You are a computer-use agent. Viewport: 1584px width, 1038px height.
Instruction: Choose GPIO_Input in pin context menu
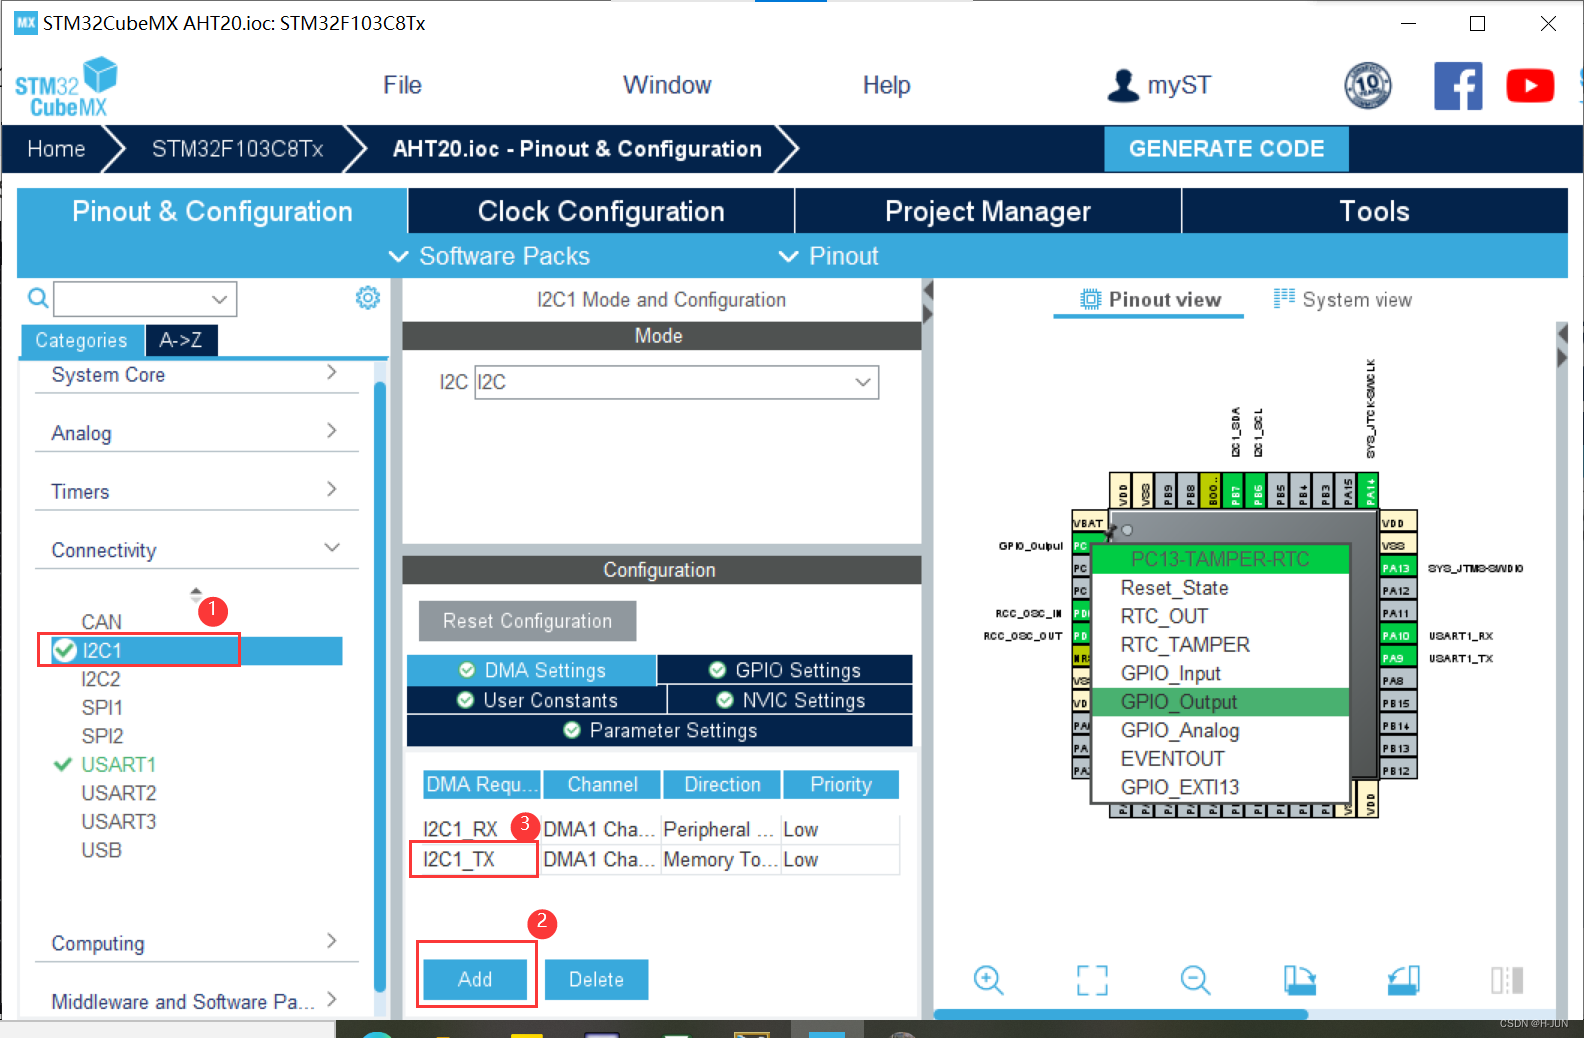[1220, 673]
